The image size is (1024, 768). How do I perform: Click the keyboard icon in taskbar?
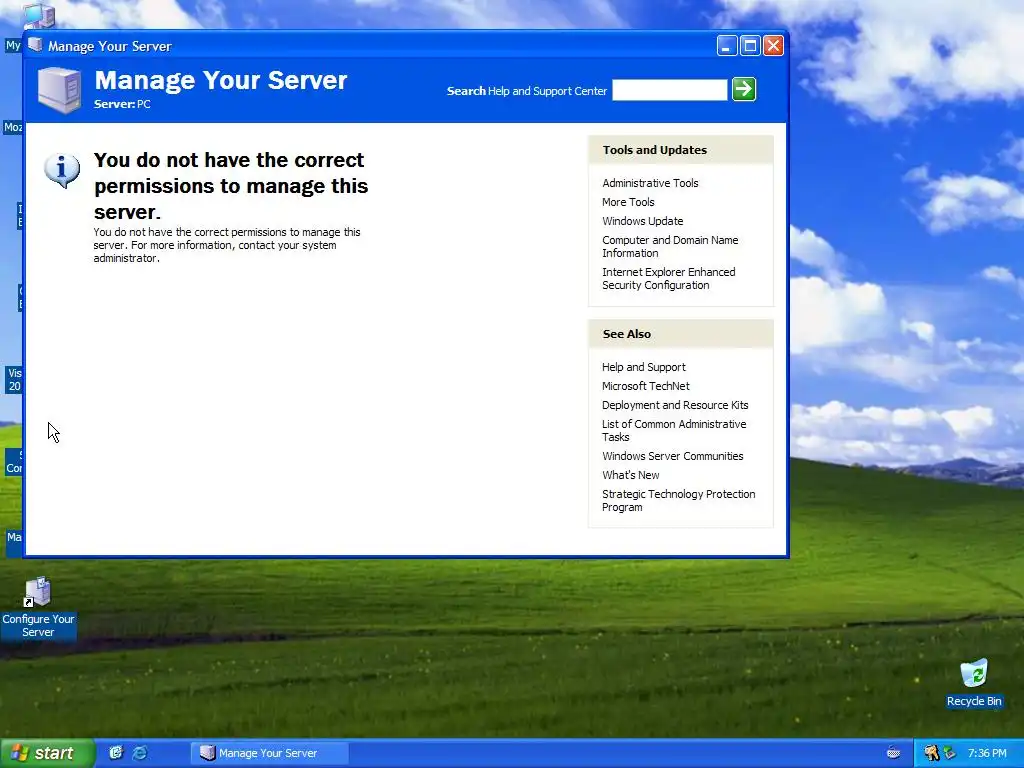pos(893,753)
